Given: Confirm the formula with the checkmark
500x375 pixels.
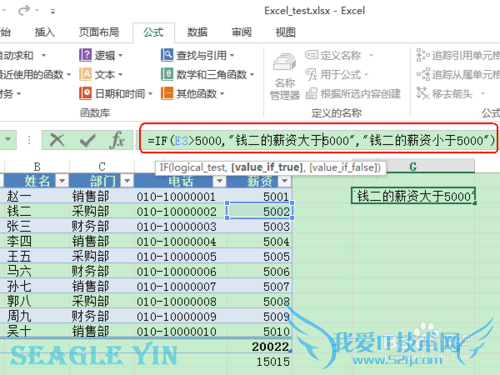Looking at the screenshot, I should [88, 140].
